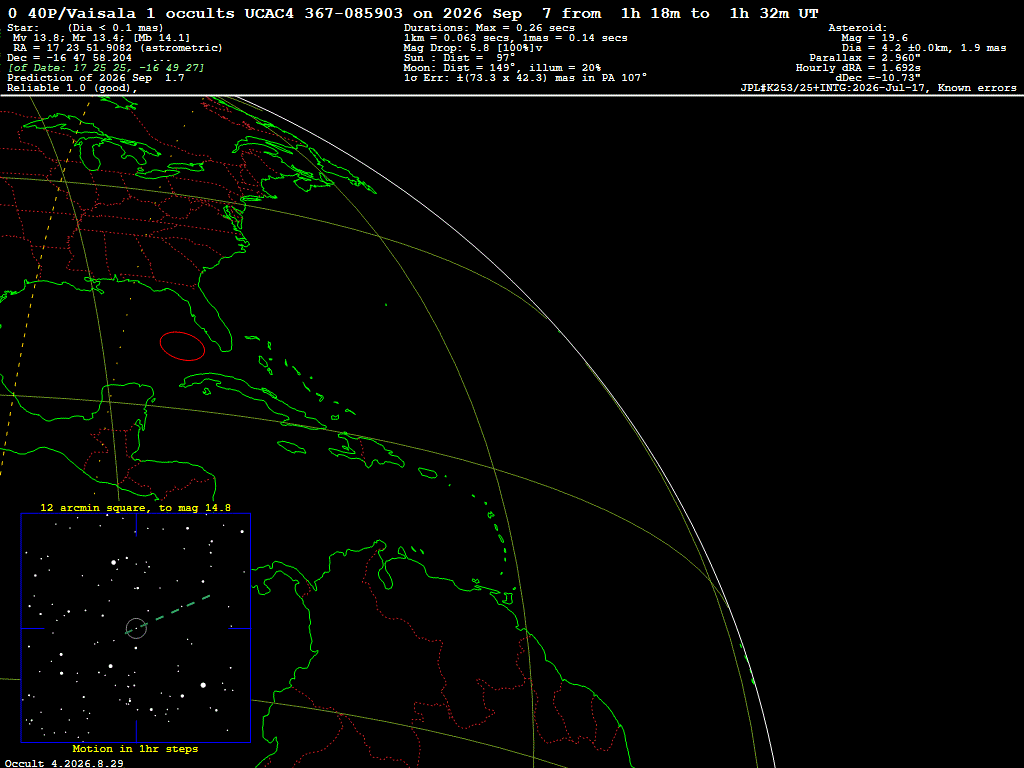
Task: Click the "12 arcmin square, to mag 14.8" label
Action: click(x=135, y=507)
